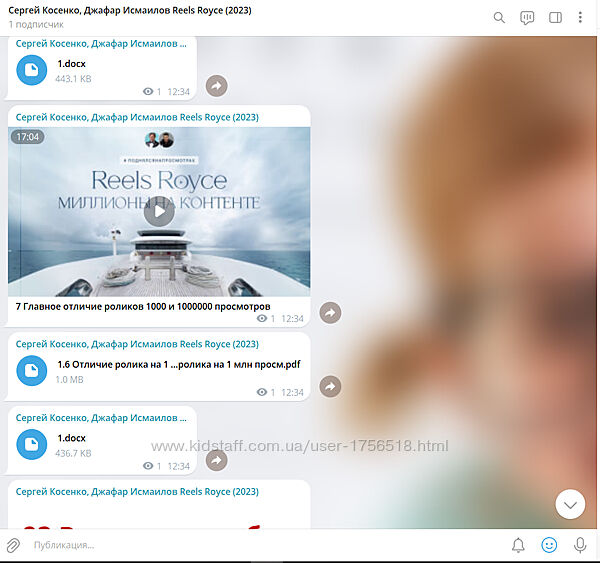The width and height of the screenshot is (600, 563).
Task: Click the channel name above the video post
Action: [x=137, y=117]
